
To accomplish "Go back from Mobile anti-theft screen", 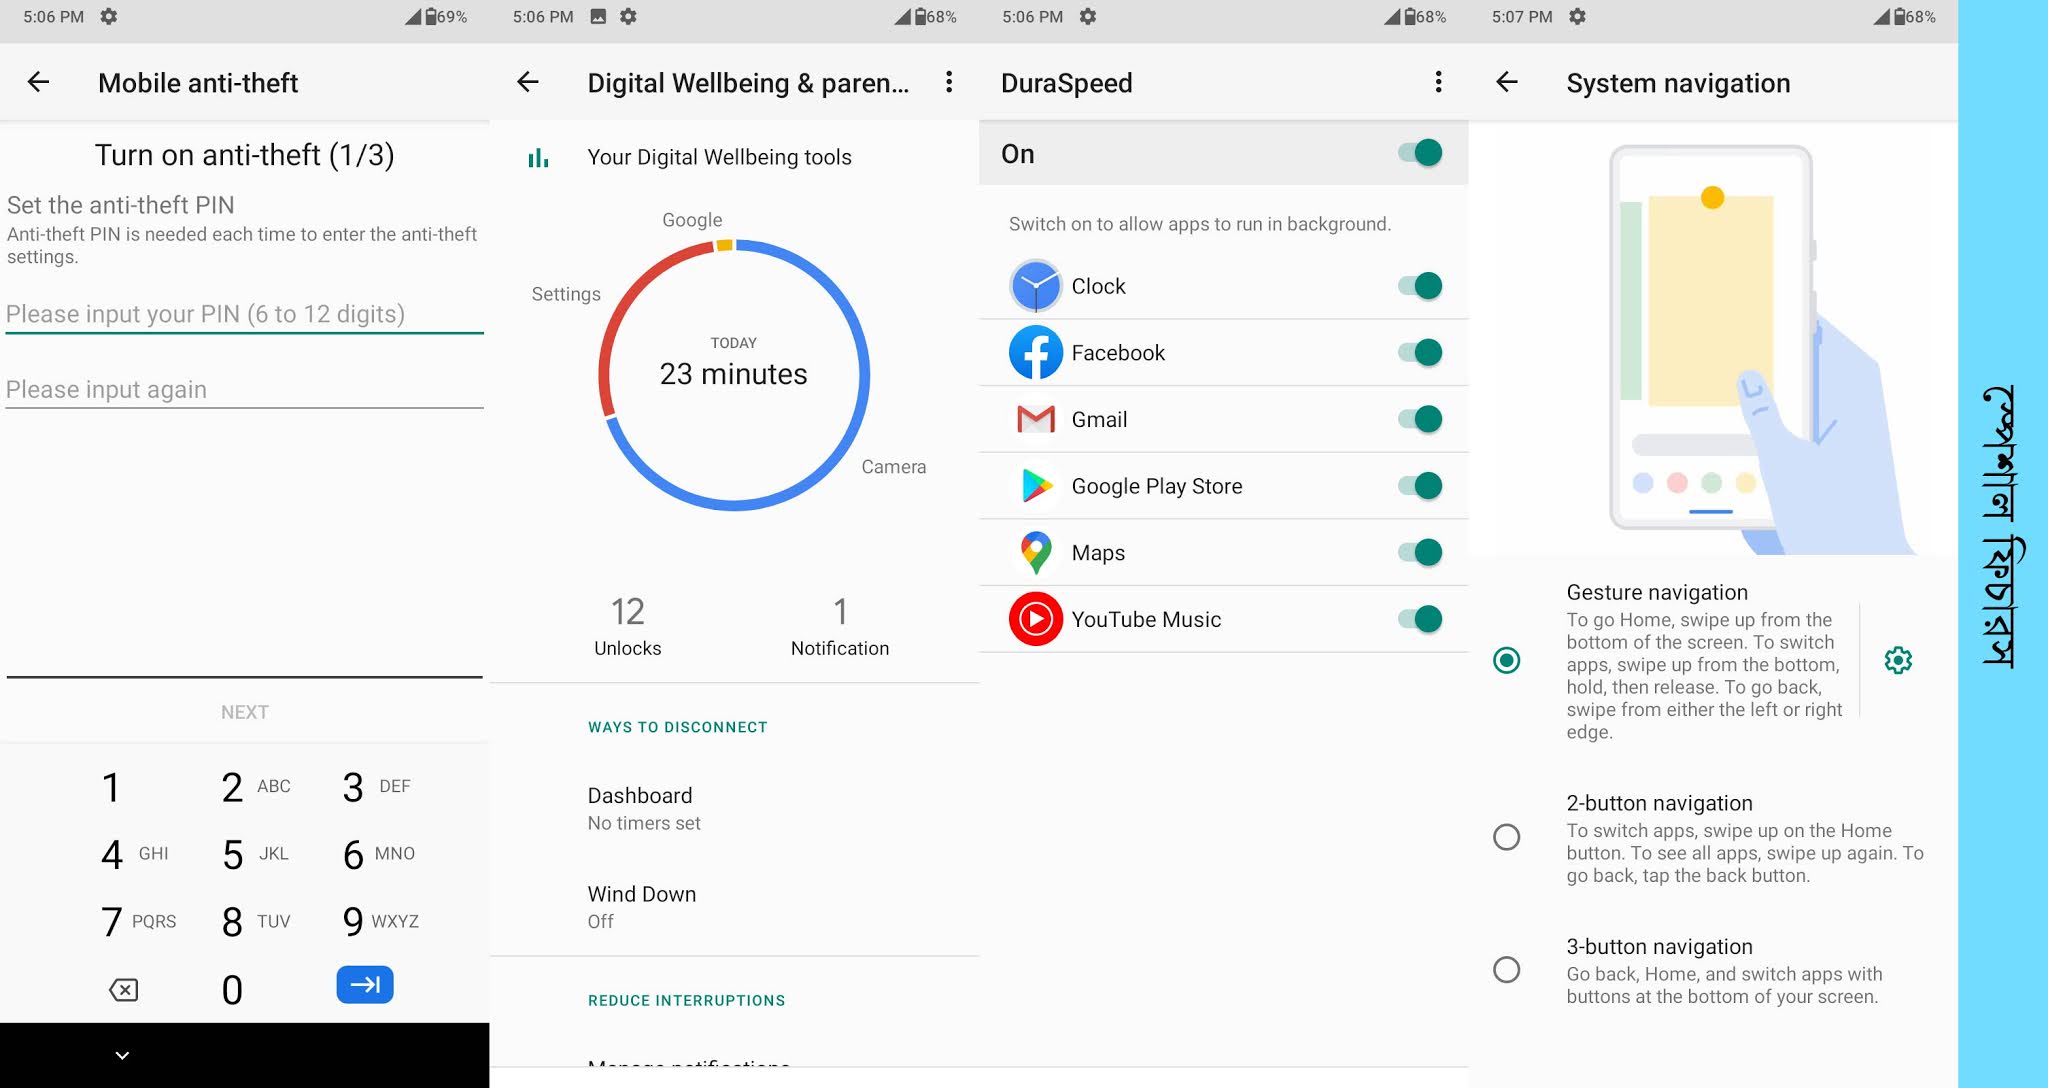I will 38,82.
